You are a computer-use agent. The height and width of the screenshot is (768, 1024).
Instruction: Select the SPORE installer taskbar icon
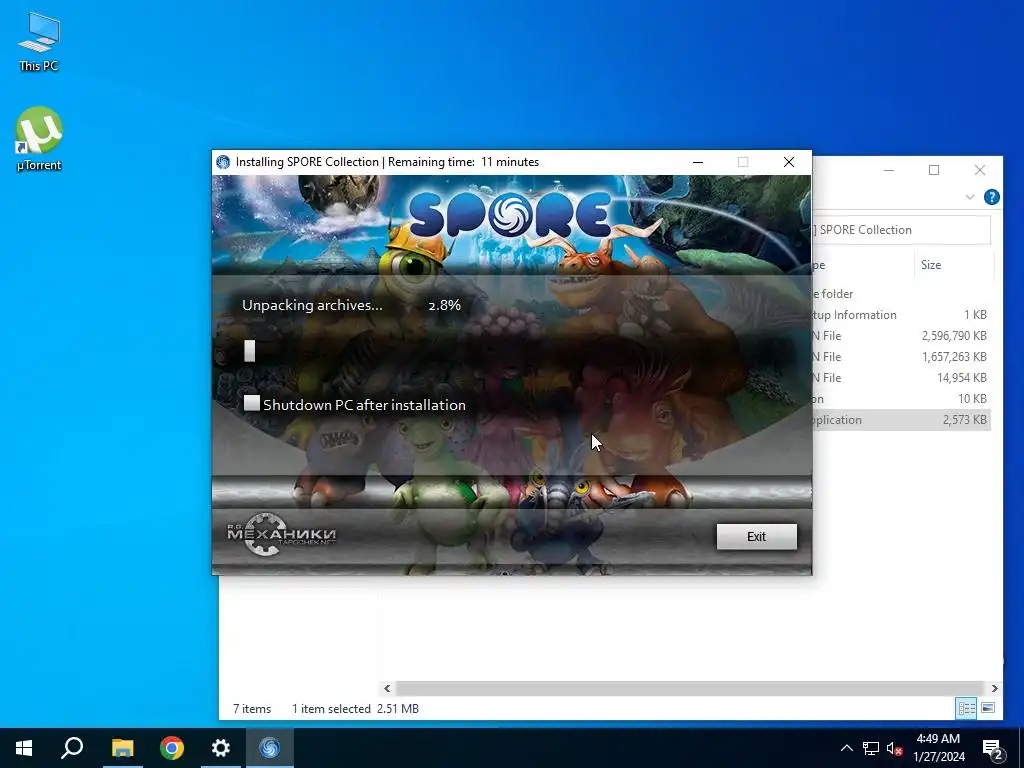[x=270, y=748]
